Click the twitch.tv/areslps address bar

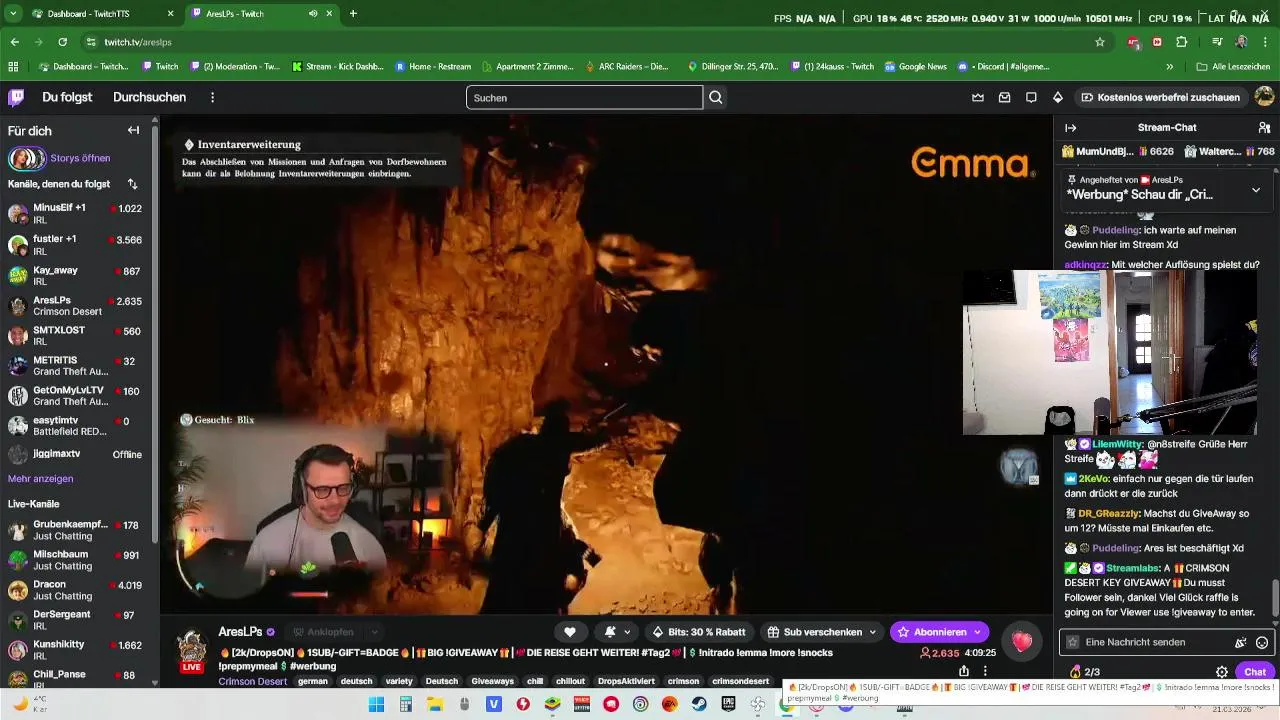(x=590, y=42)
